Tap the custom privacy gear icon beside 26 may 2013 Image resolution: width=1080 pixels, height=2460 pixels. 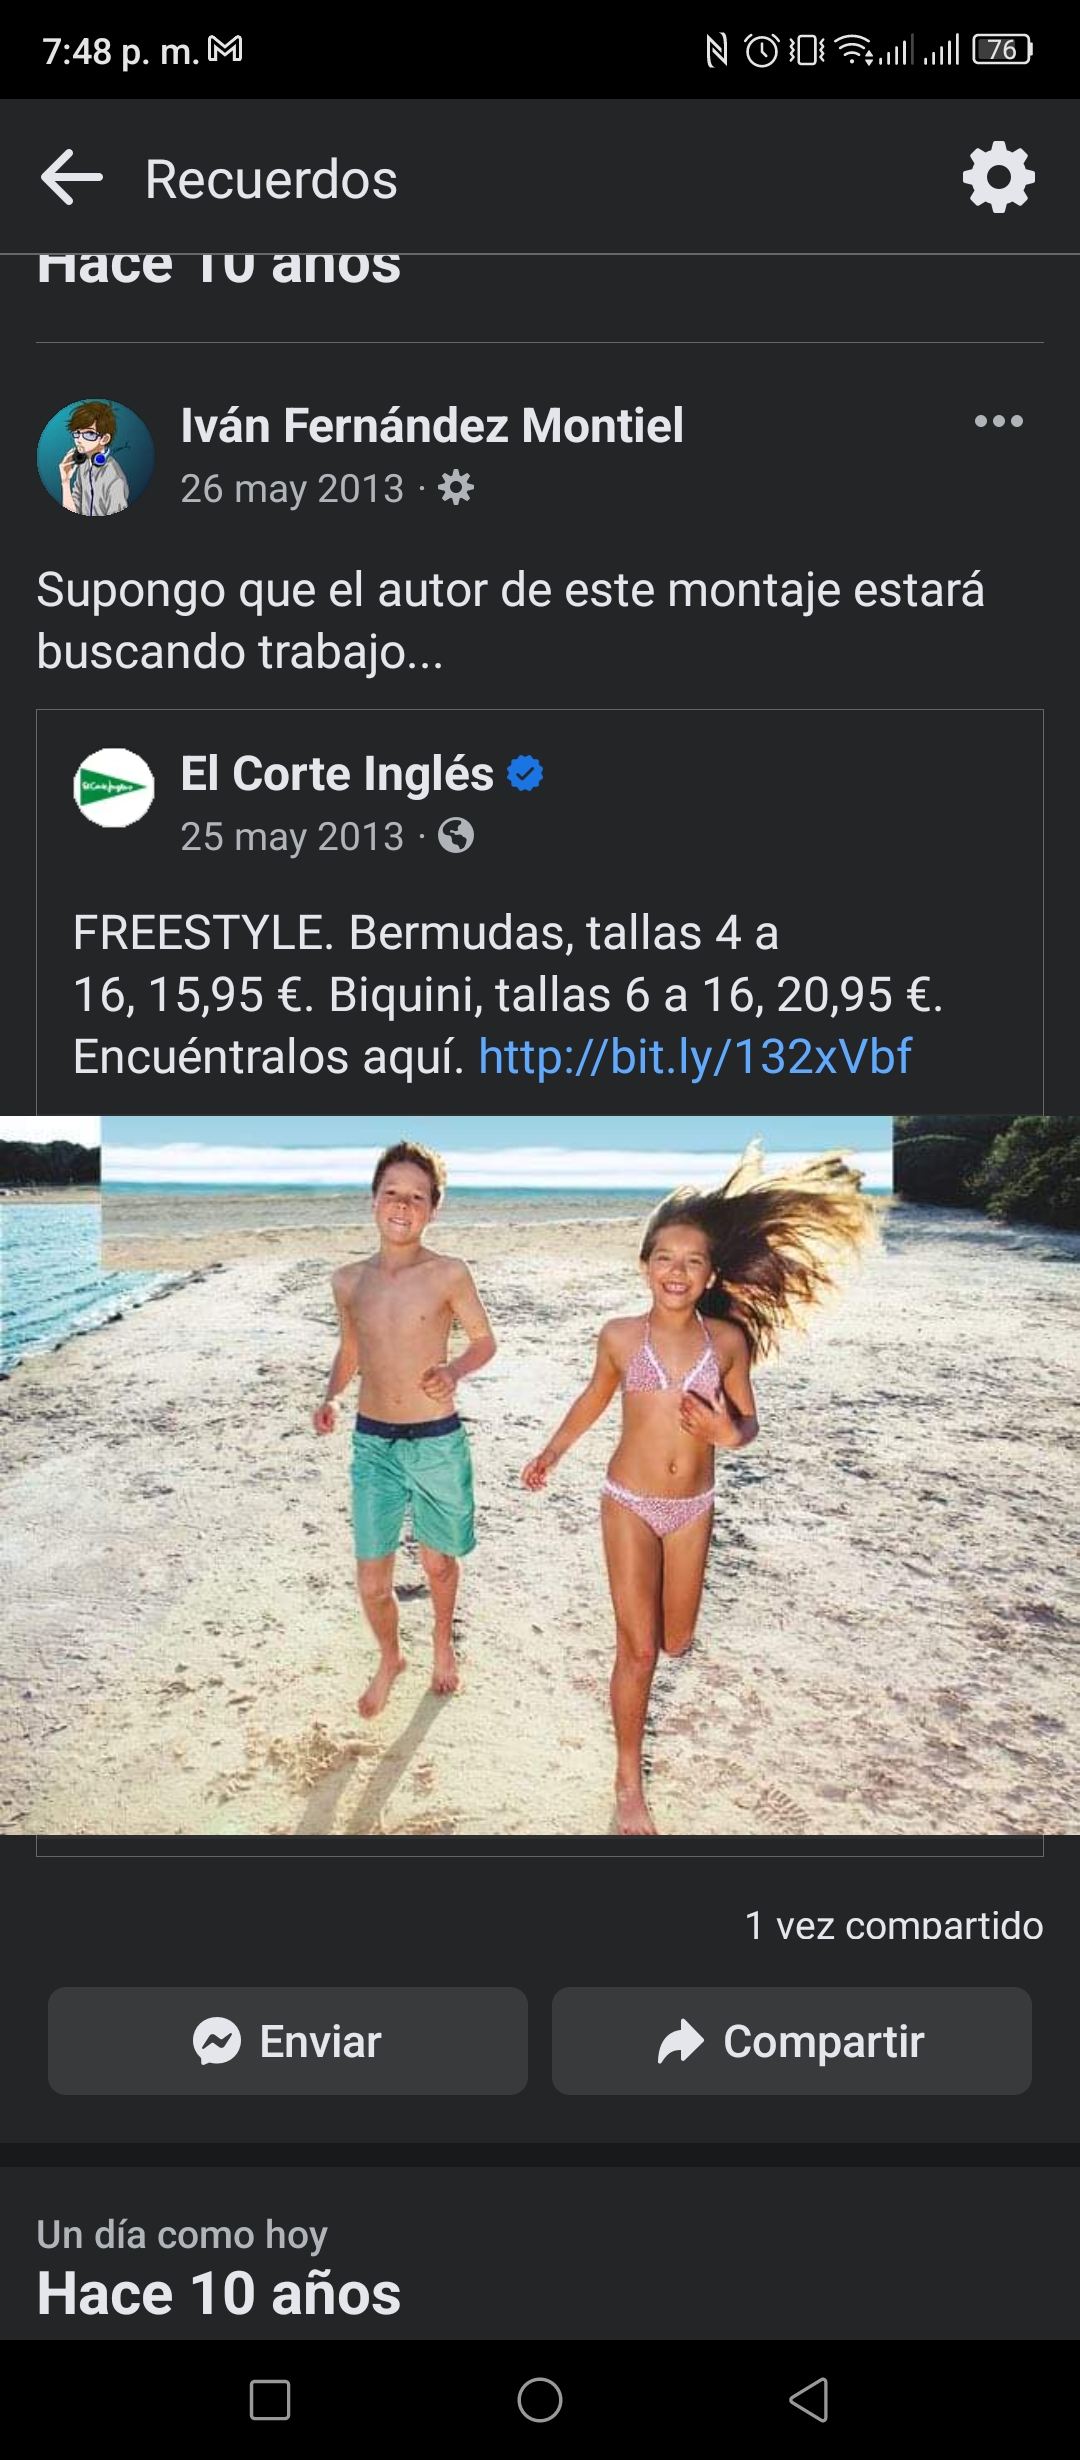tap(456, 488)
